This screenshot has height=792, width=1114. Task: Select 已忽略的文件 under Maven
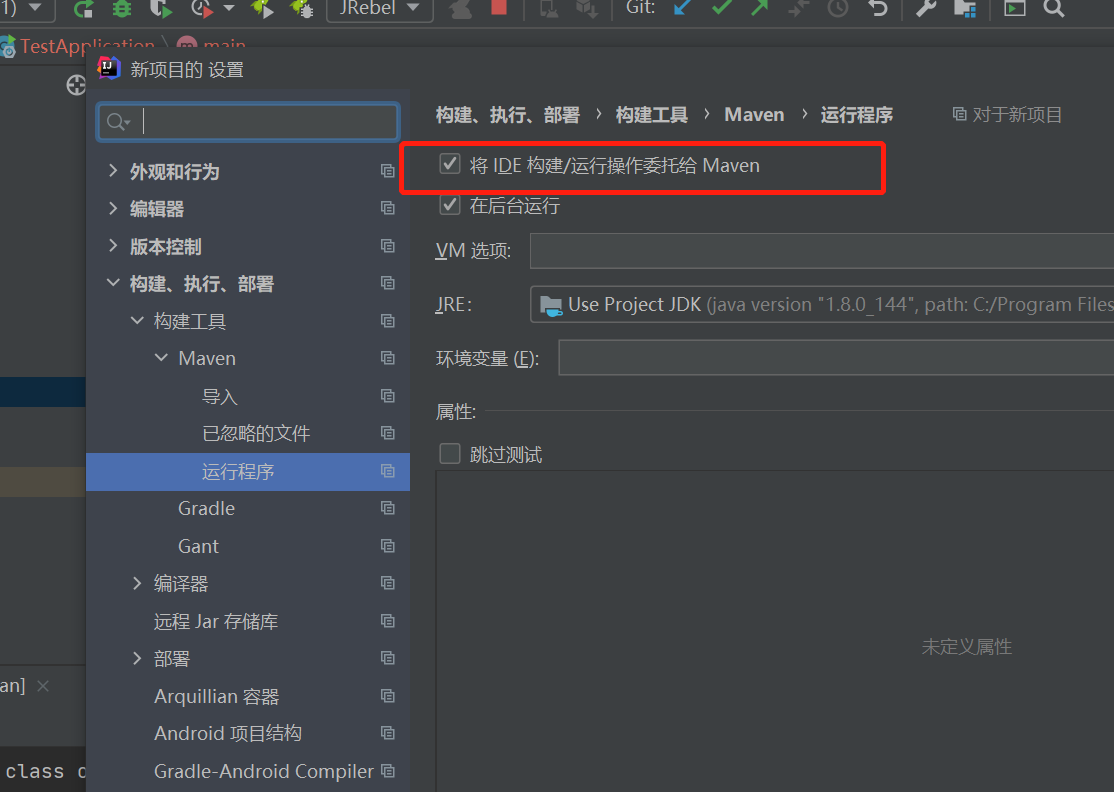pyautogui.click(x=256, y=433)
